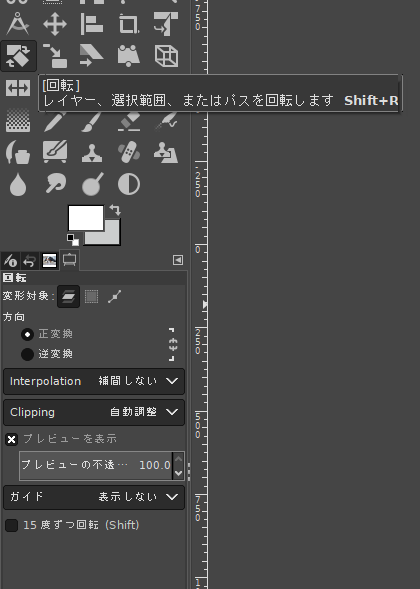Image resolution: width=420 pixels, height=589 pixels.
Task: Open the ガイド dropdown
Action: click(94, 497)
